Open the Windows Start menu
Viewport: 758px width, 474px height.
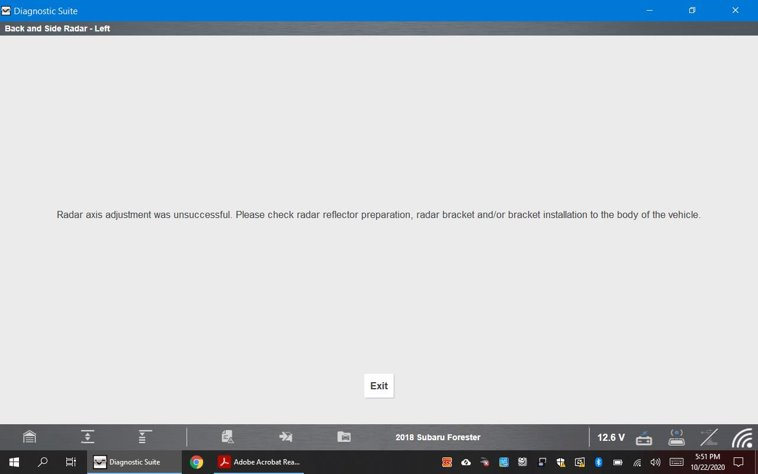[14, 462]
